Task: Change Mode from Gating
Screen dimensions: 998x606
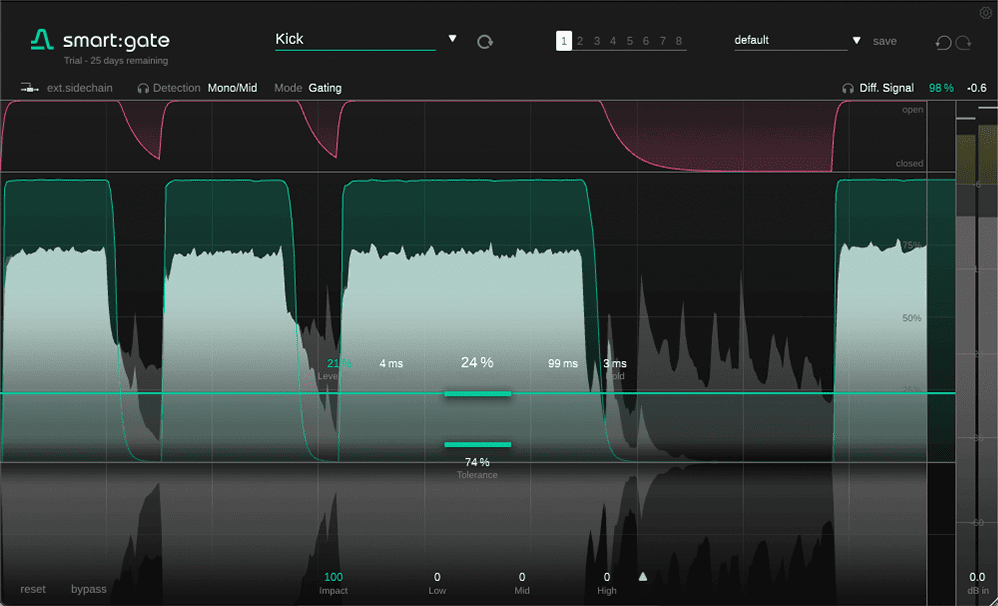Action: click(x=325, y=88)
